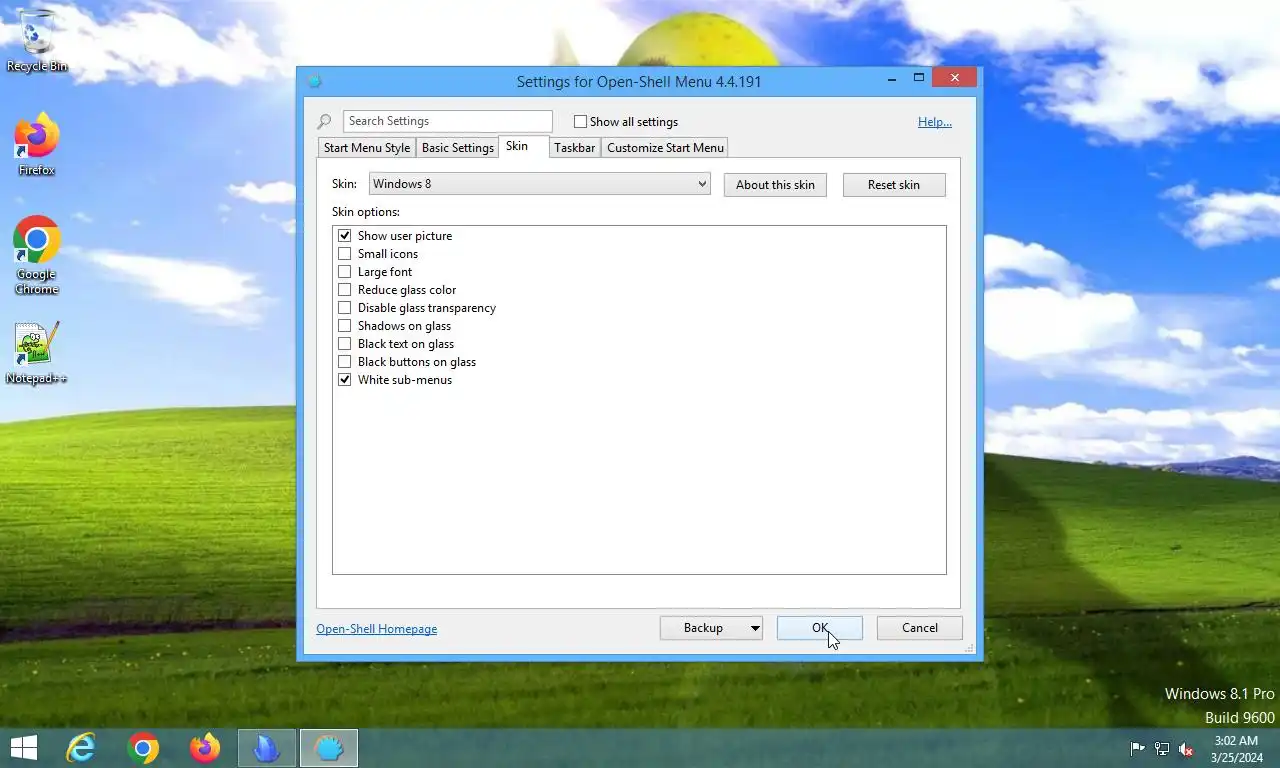Image resolution: width=1280 pixels, height=768 pixels.
Task: Click the Open-Shell shell taskbar icon
Action: [x=329, y=748]
